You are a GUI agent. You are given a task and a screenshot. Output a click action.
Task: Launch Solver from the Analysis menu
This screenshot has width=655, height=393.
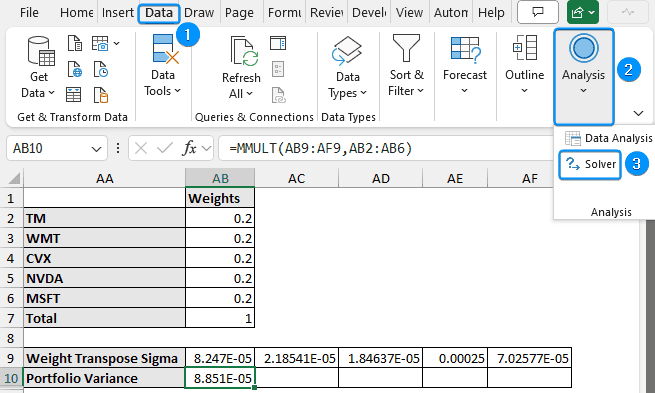click(590, 165)
